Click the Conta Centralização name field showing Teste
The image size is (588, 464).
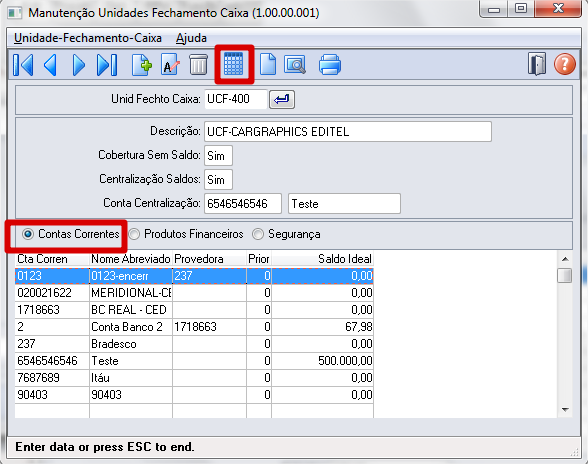[x=344, y=204]
